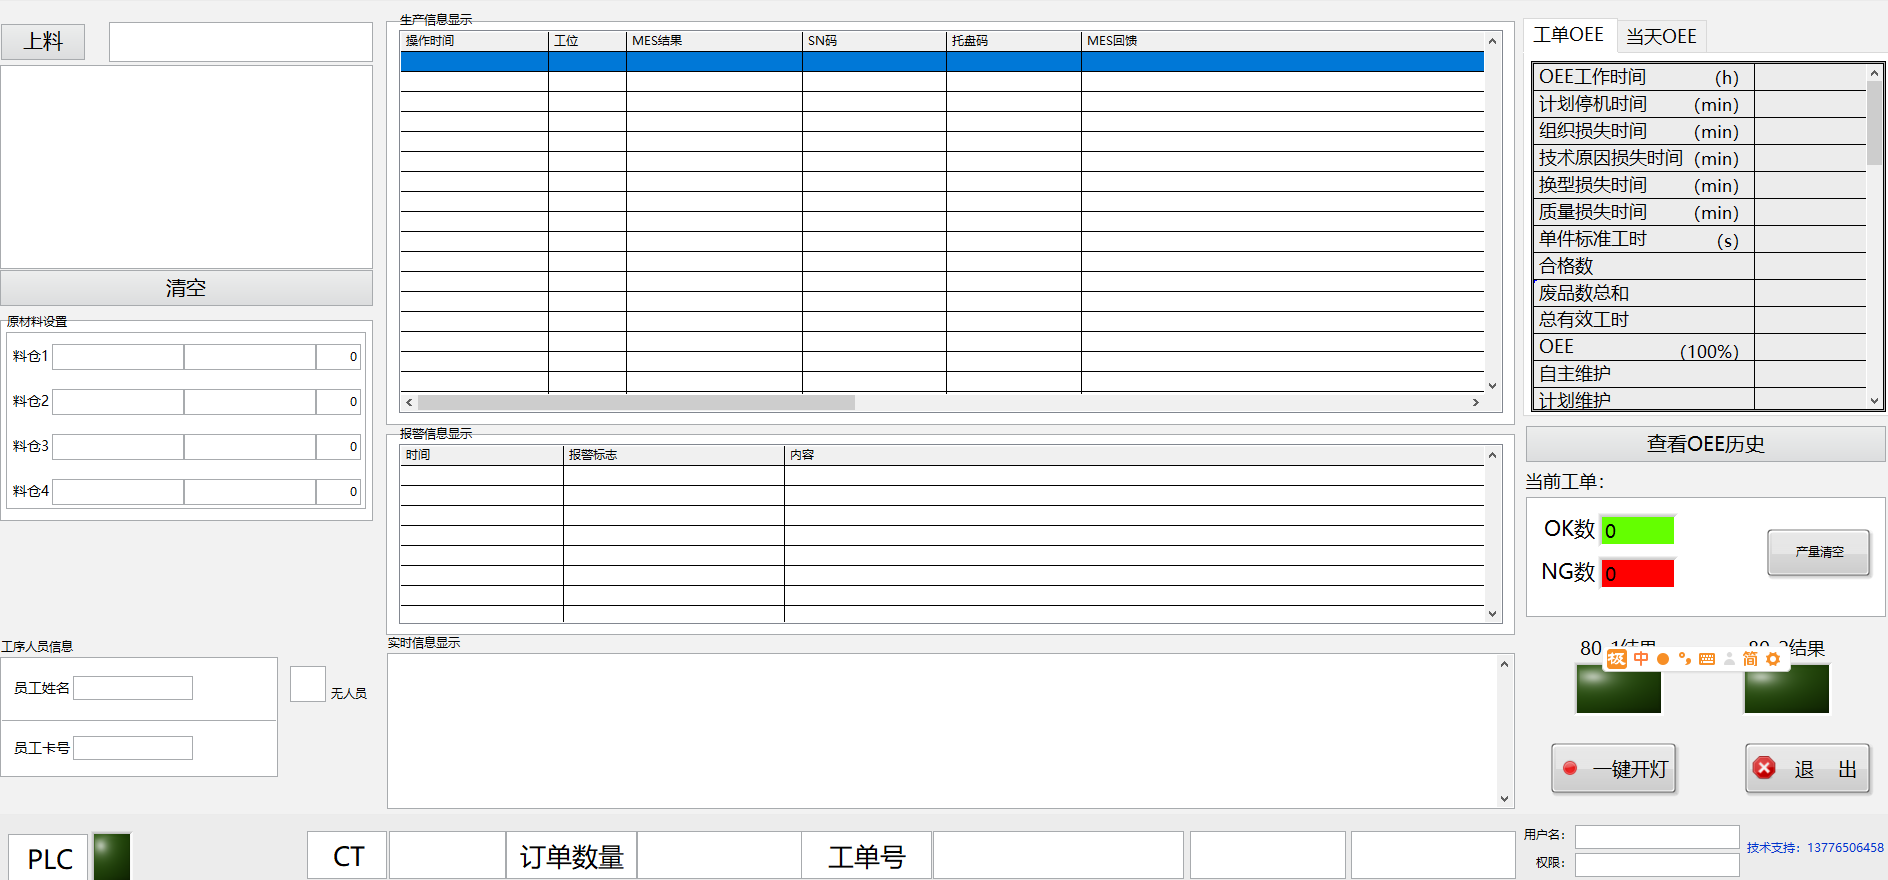1888x880 pixels.
Task: Select the 计划停机时间 row
Action: 1700,104
